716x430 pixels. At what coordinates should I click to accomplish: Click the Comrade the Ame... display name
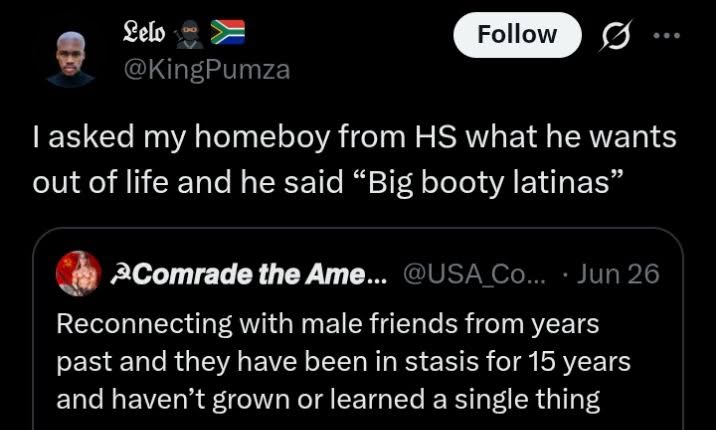click(x=248, y=274)
